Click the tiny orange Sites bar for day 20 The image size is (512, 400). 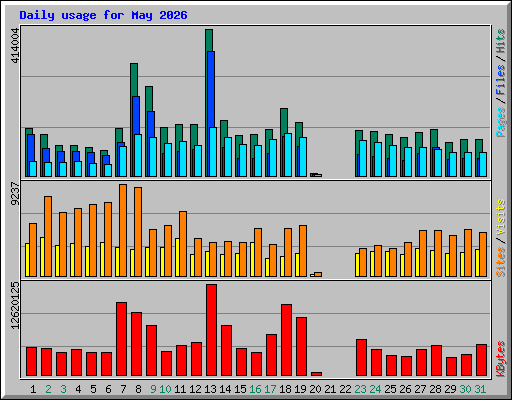coord(318,274)
